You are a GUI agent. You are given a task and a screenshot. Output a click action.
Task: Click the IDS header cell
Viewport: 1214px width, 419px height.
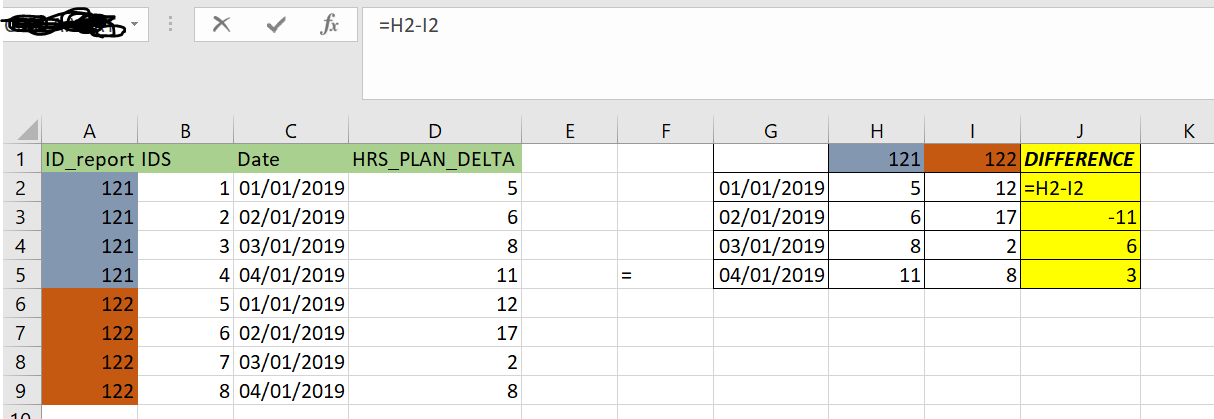click(185, 159)
